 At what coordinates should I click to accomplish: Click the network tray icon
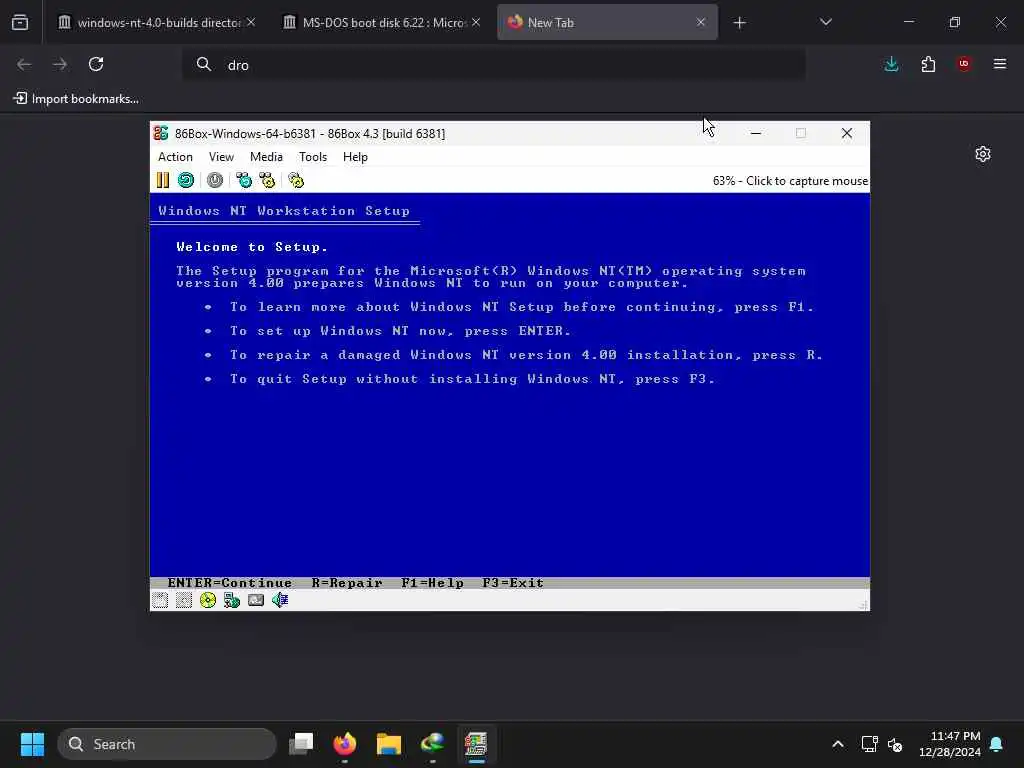tap(869, 744)
